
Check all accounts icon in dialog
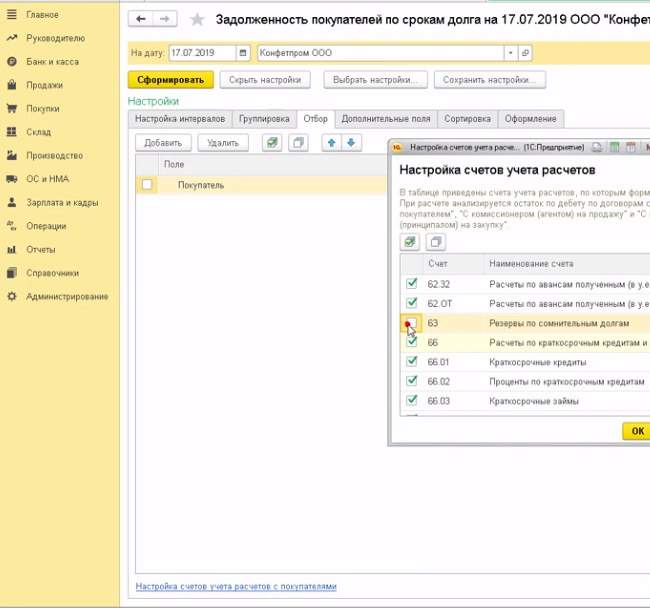click(410, 242)
